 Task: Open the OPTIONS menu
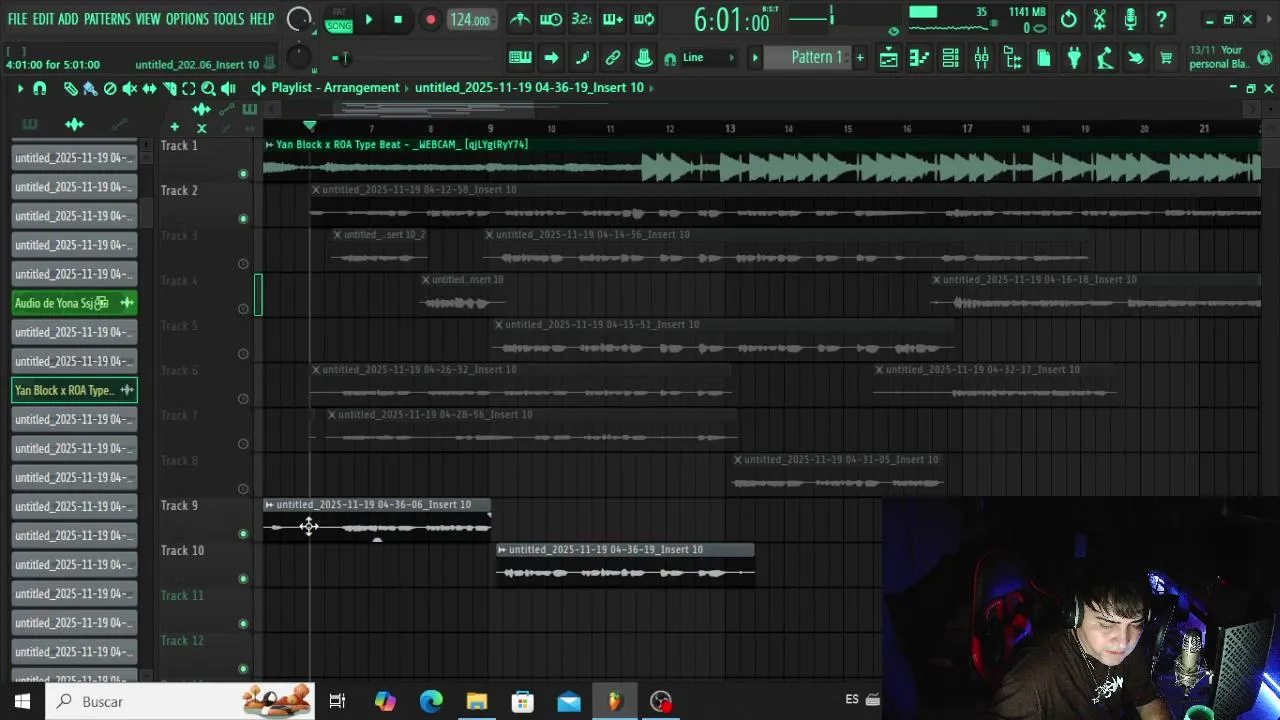click(187, 19)
